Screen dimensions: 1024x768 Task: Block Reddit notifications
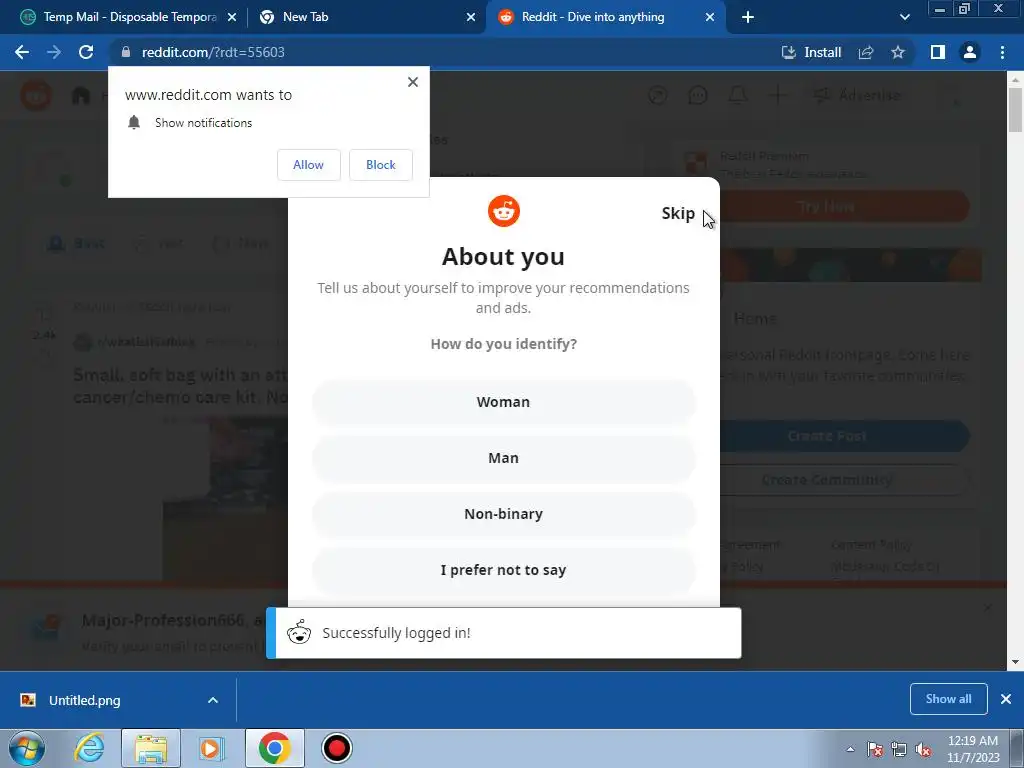[x=381, y=165]
